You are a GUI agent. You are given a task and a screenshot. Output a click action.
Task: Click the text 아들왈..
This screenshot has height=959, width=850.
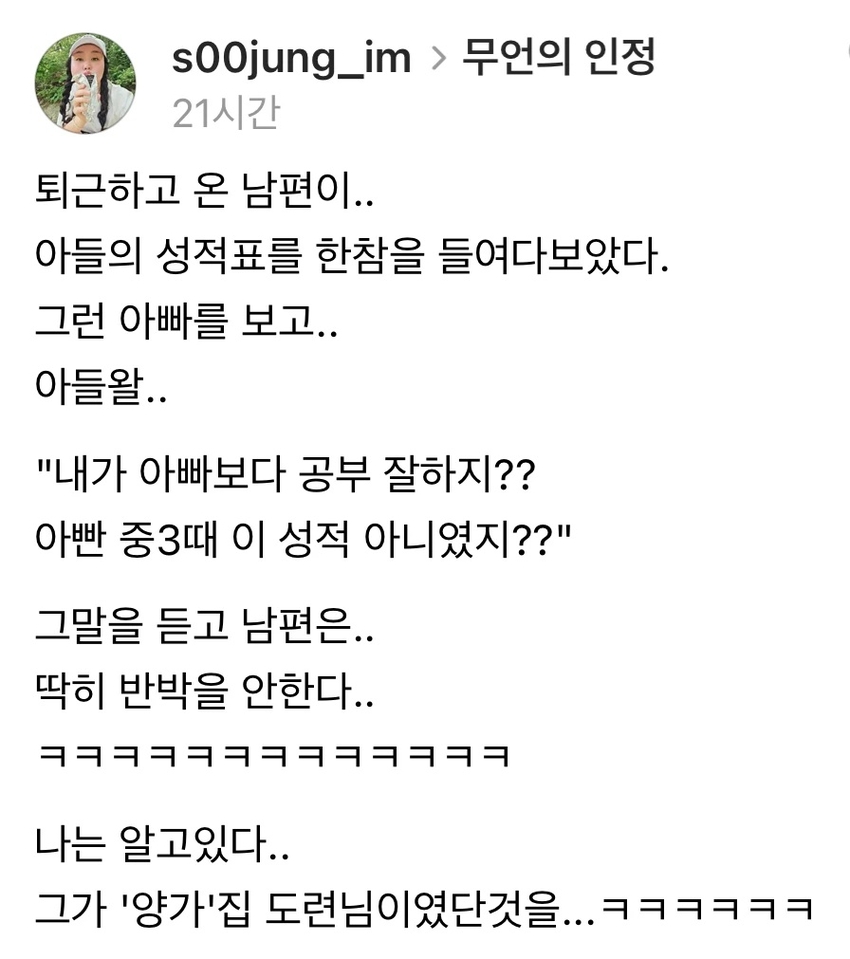click(101, 386)
